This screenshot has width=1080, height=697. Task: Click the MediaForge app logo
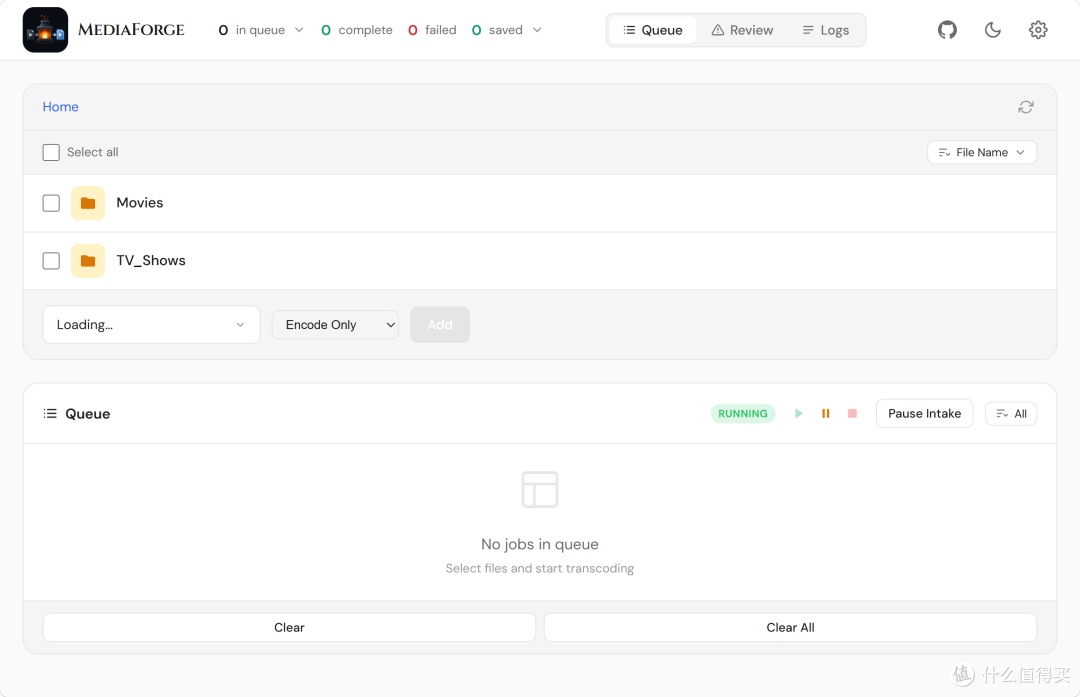(x=45, y=30)
